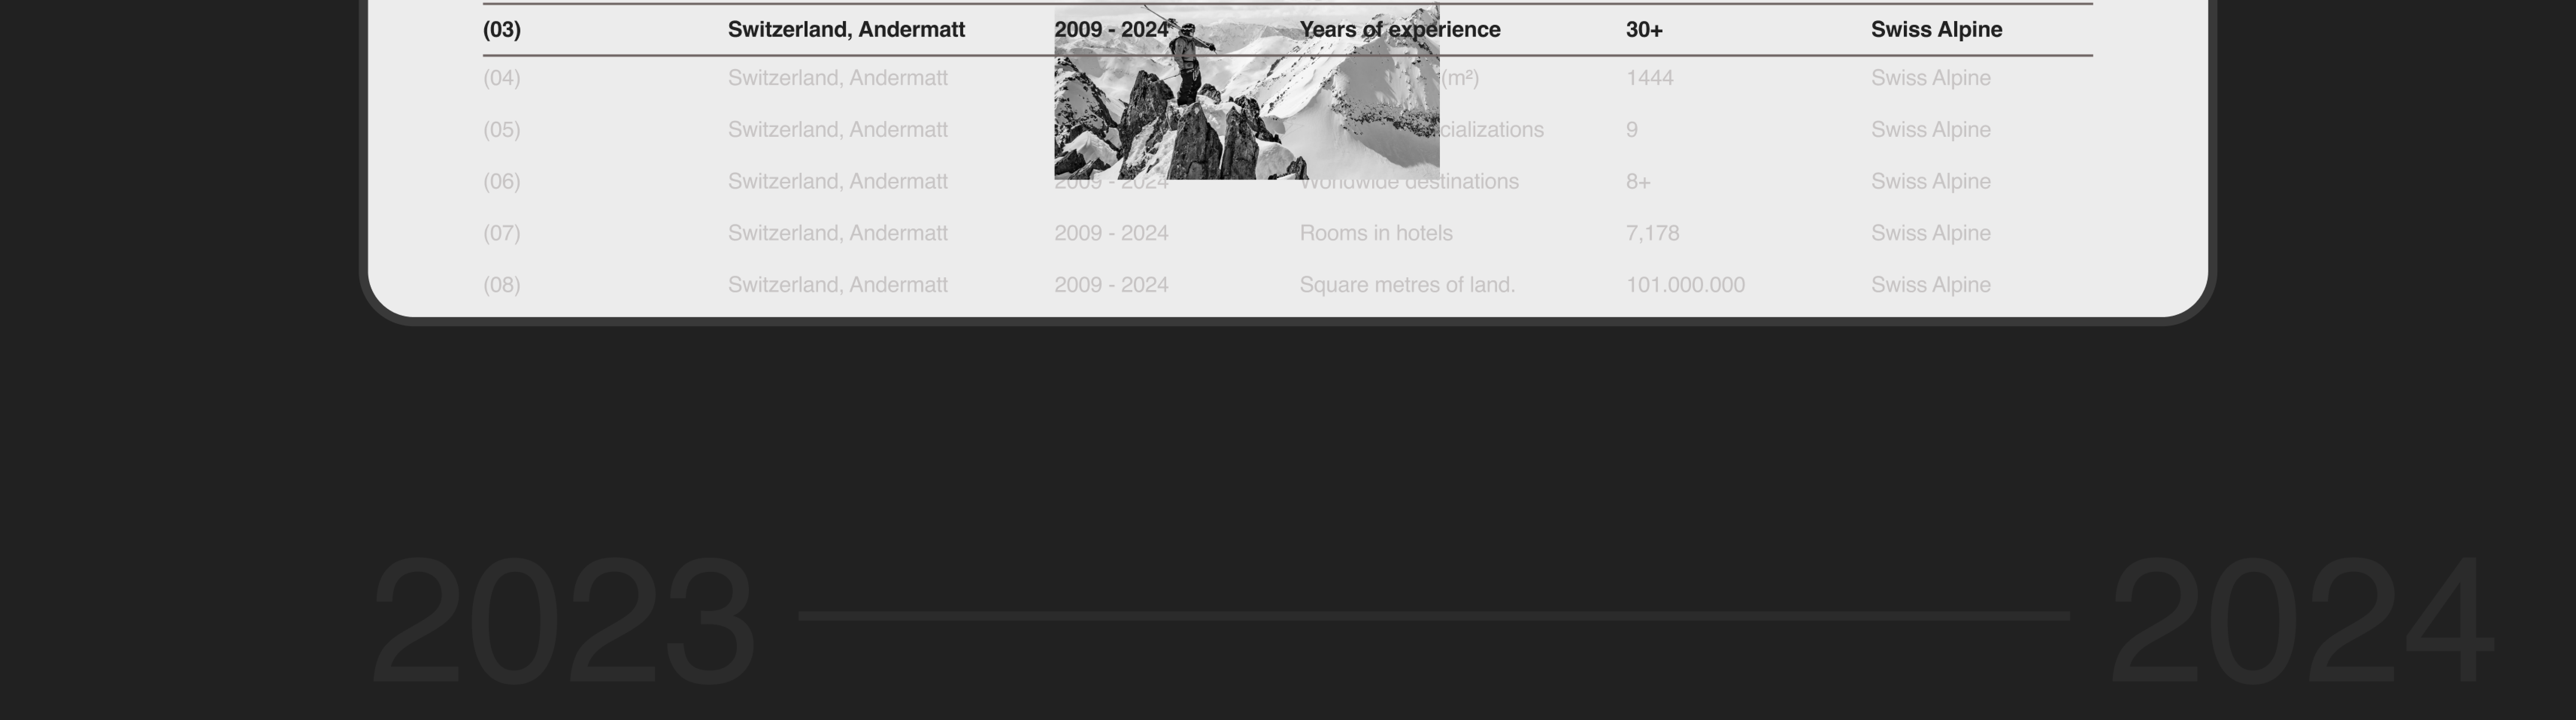
Task: Select the highlighted row number (03)
Action: click(x=502, y=30)
